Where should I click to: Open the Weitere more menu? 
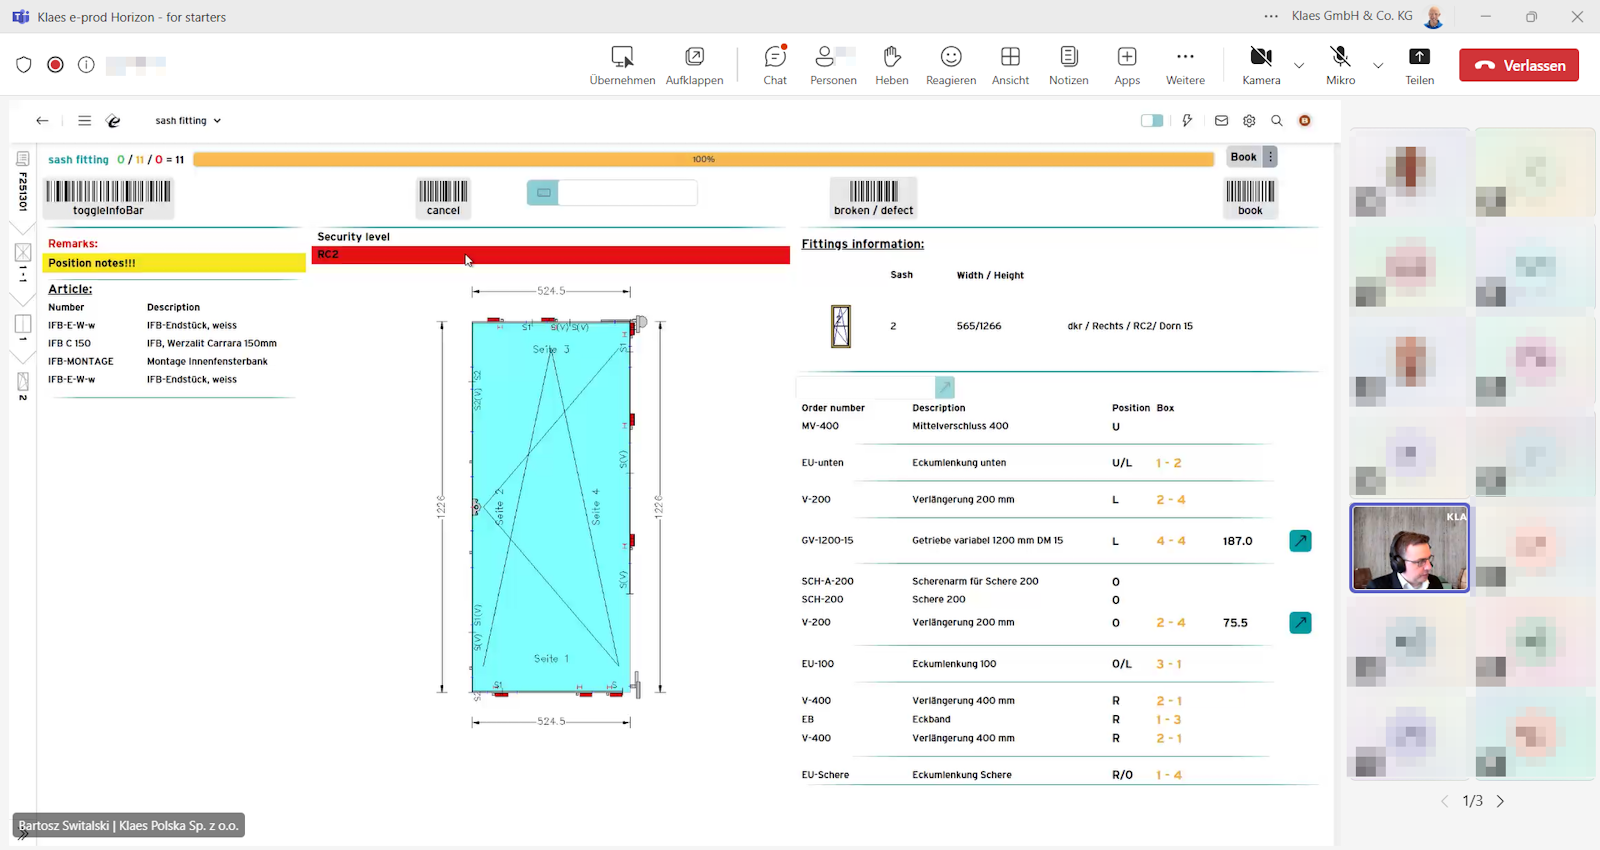coord(1185,65)
